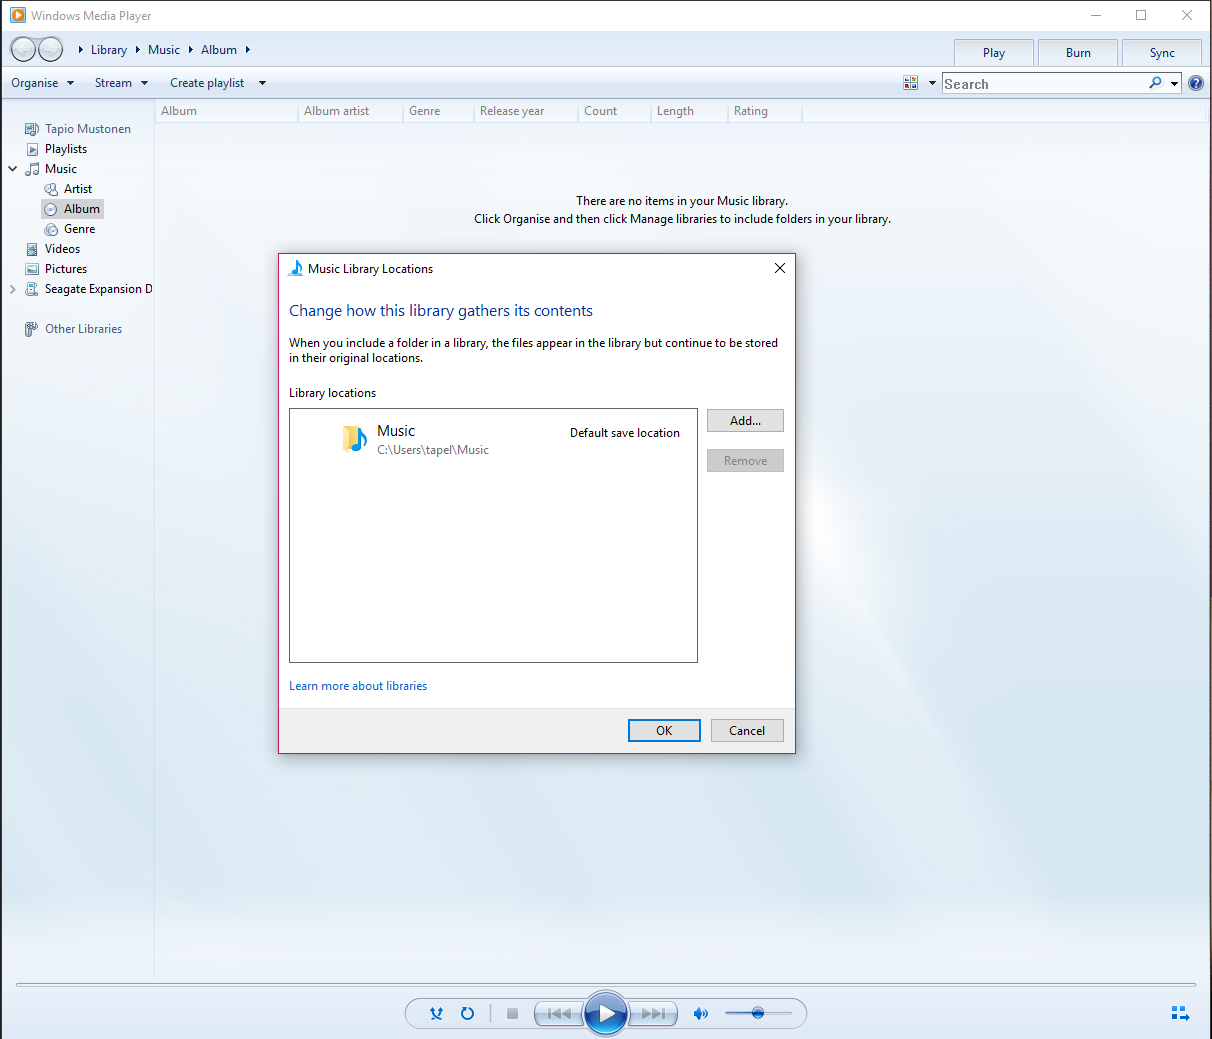Open the view options icon
1212x1039 pixels.
pos(910,83)
